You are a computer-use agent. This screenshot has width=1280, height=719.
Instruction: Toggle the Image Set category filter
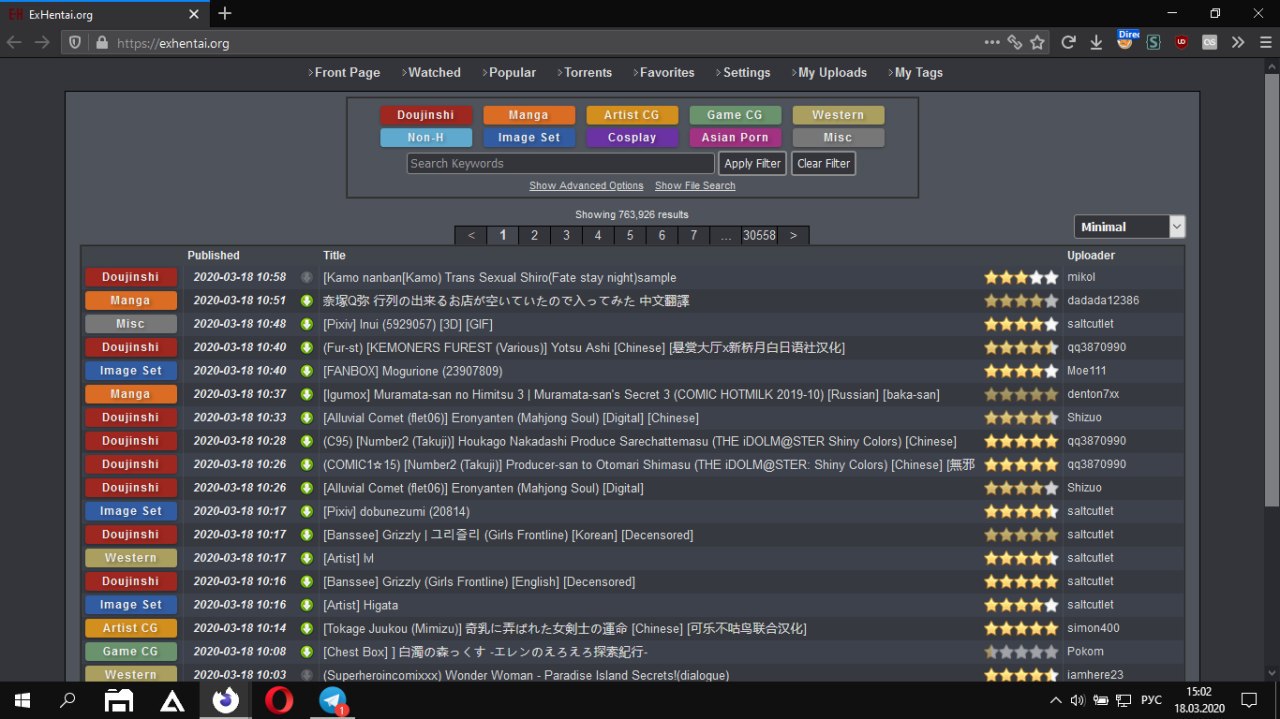(x=529, y=138)
